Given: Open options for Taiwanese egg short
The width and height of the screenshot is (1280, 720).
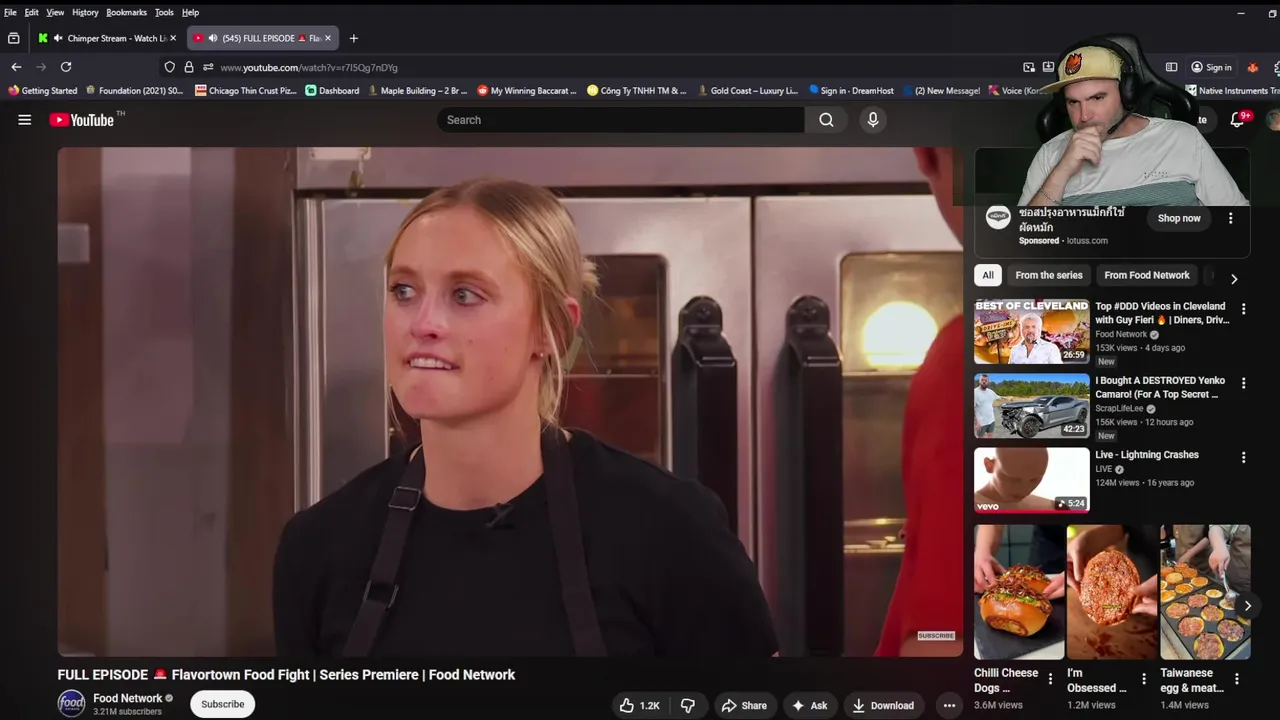Looking at the screenshot, I should 1237,679.
